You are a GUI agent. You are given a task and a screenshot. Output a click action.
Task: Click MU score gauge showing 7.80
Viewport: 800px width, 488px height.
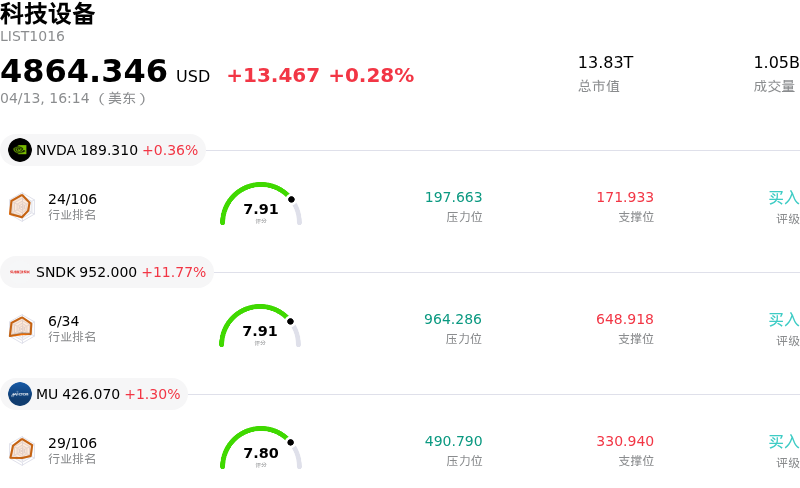pyautogui.click(x=260, y=450)
